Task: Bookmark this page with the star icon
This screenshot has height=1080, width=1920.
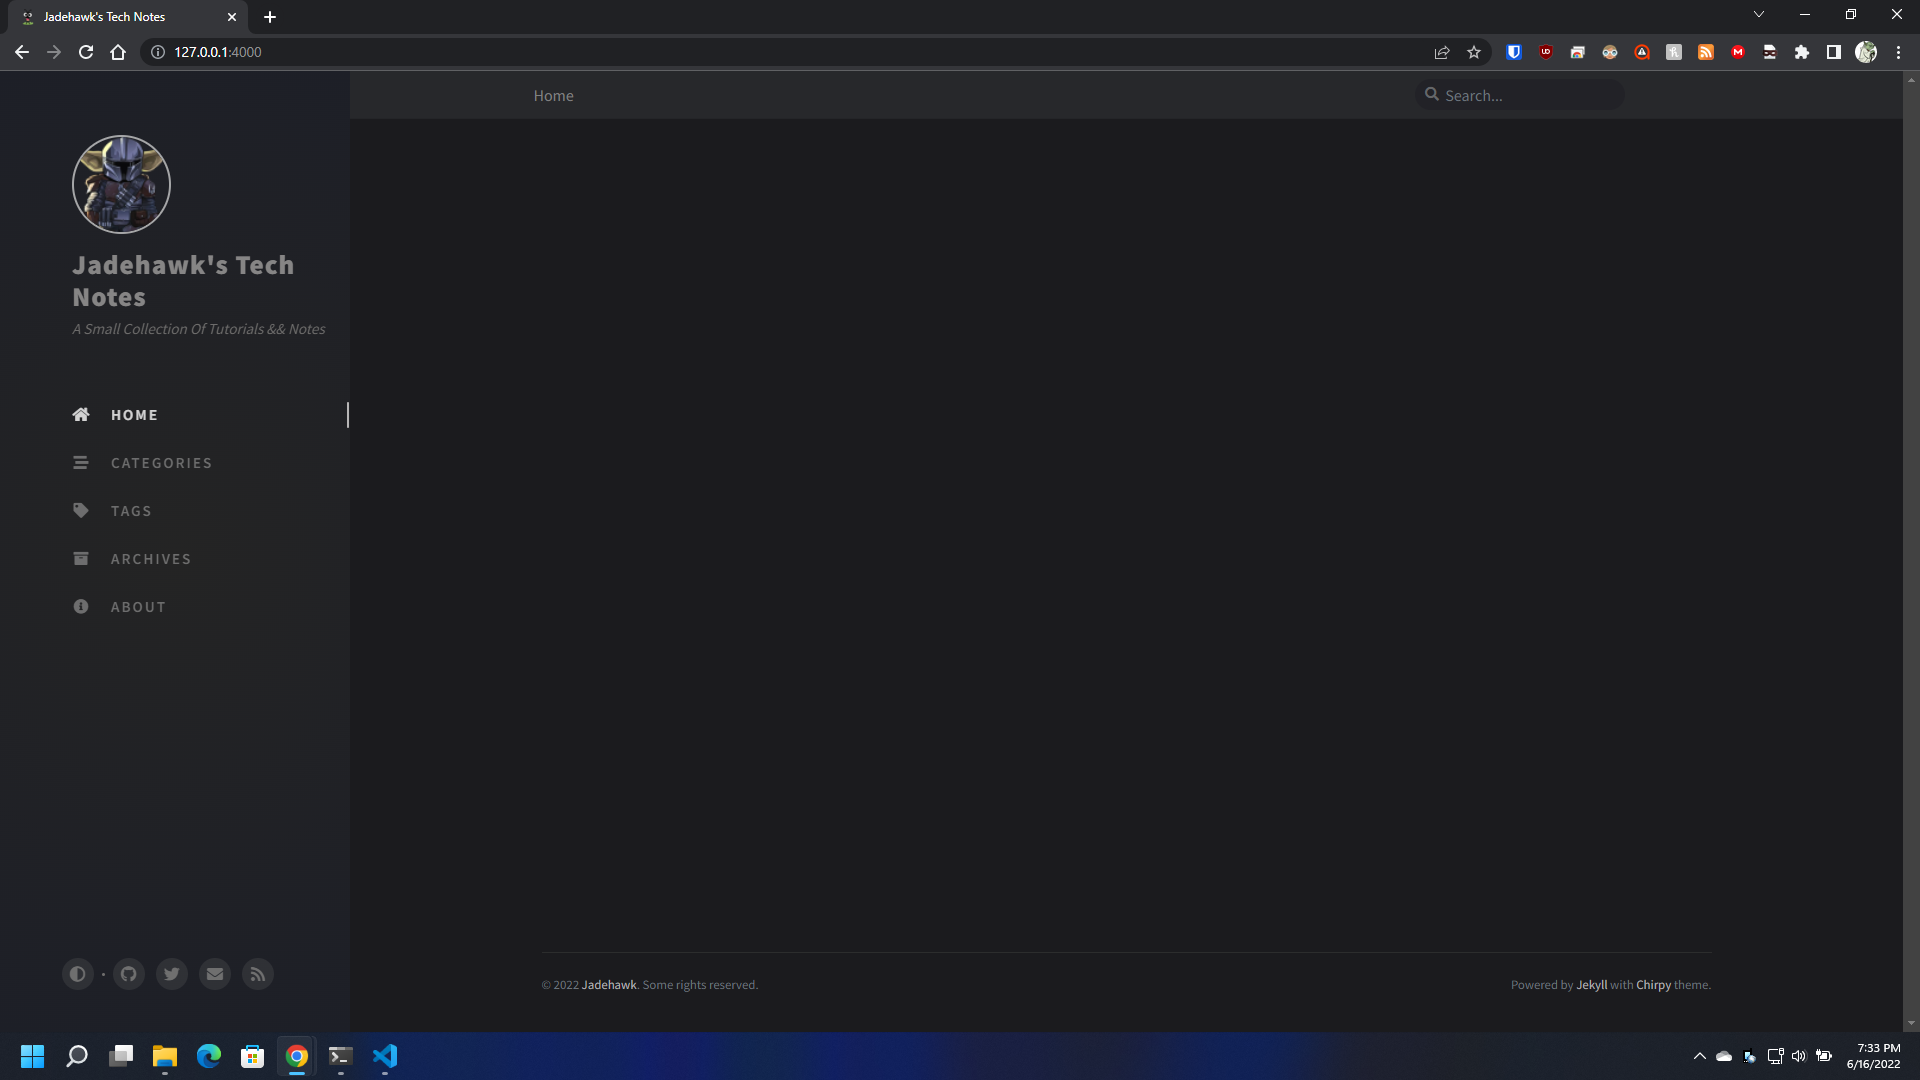Action: coord(1474,52)
